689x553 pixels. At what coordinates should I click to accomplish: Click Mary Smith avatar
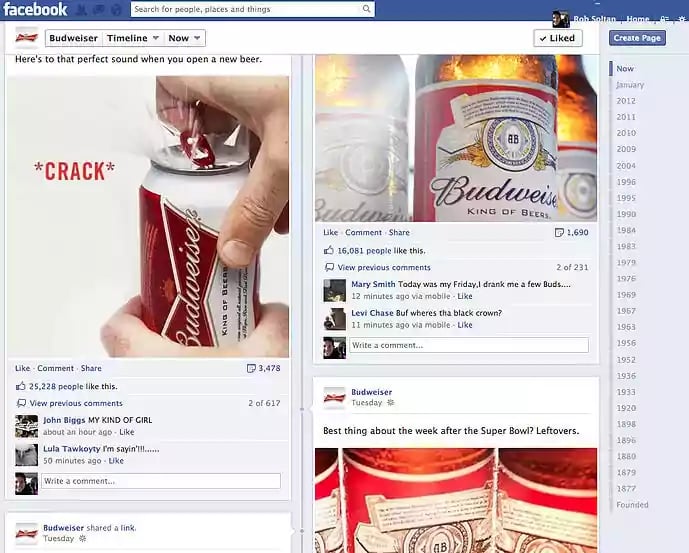tap(334, 290)
